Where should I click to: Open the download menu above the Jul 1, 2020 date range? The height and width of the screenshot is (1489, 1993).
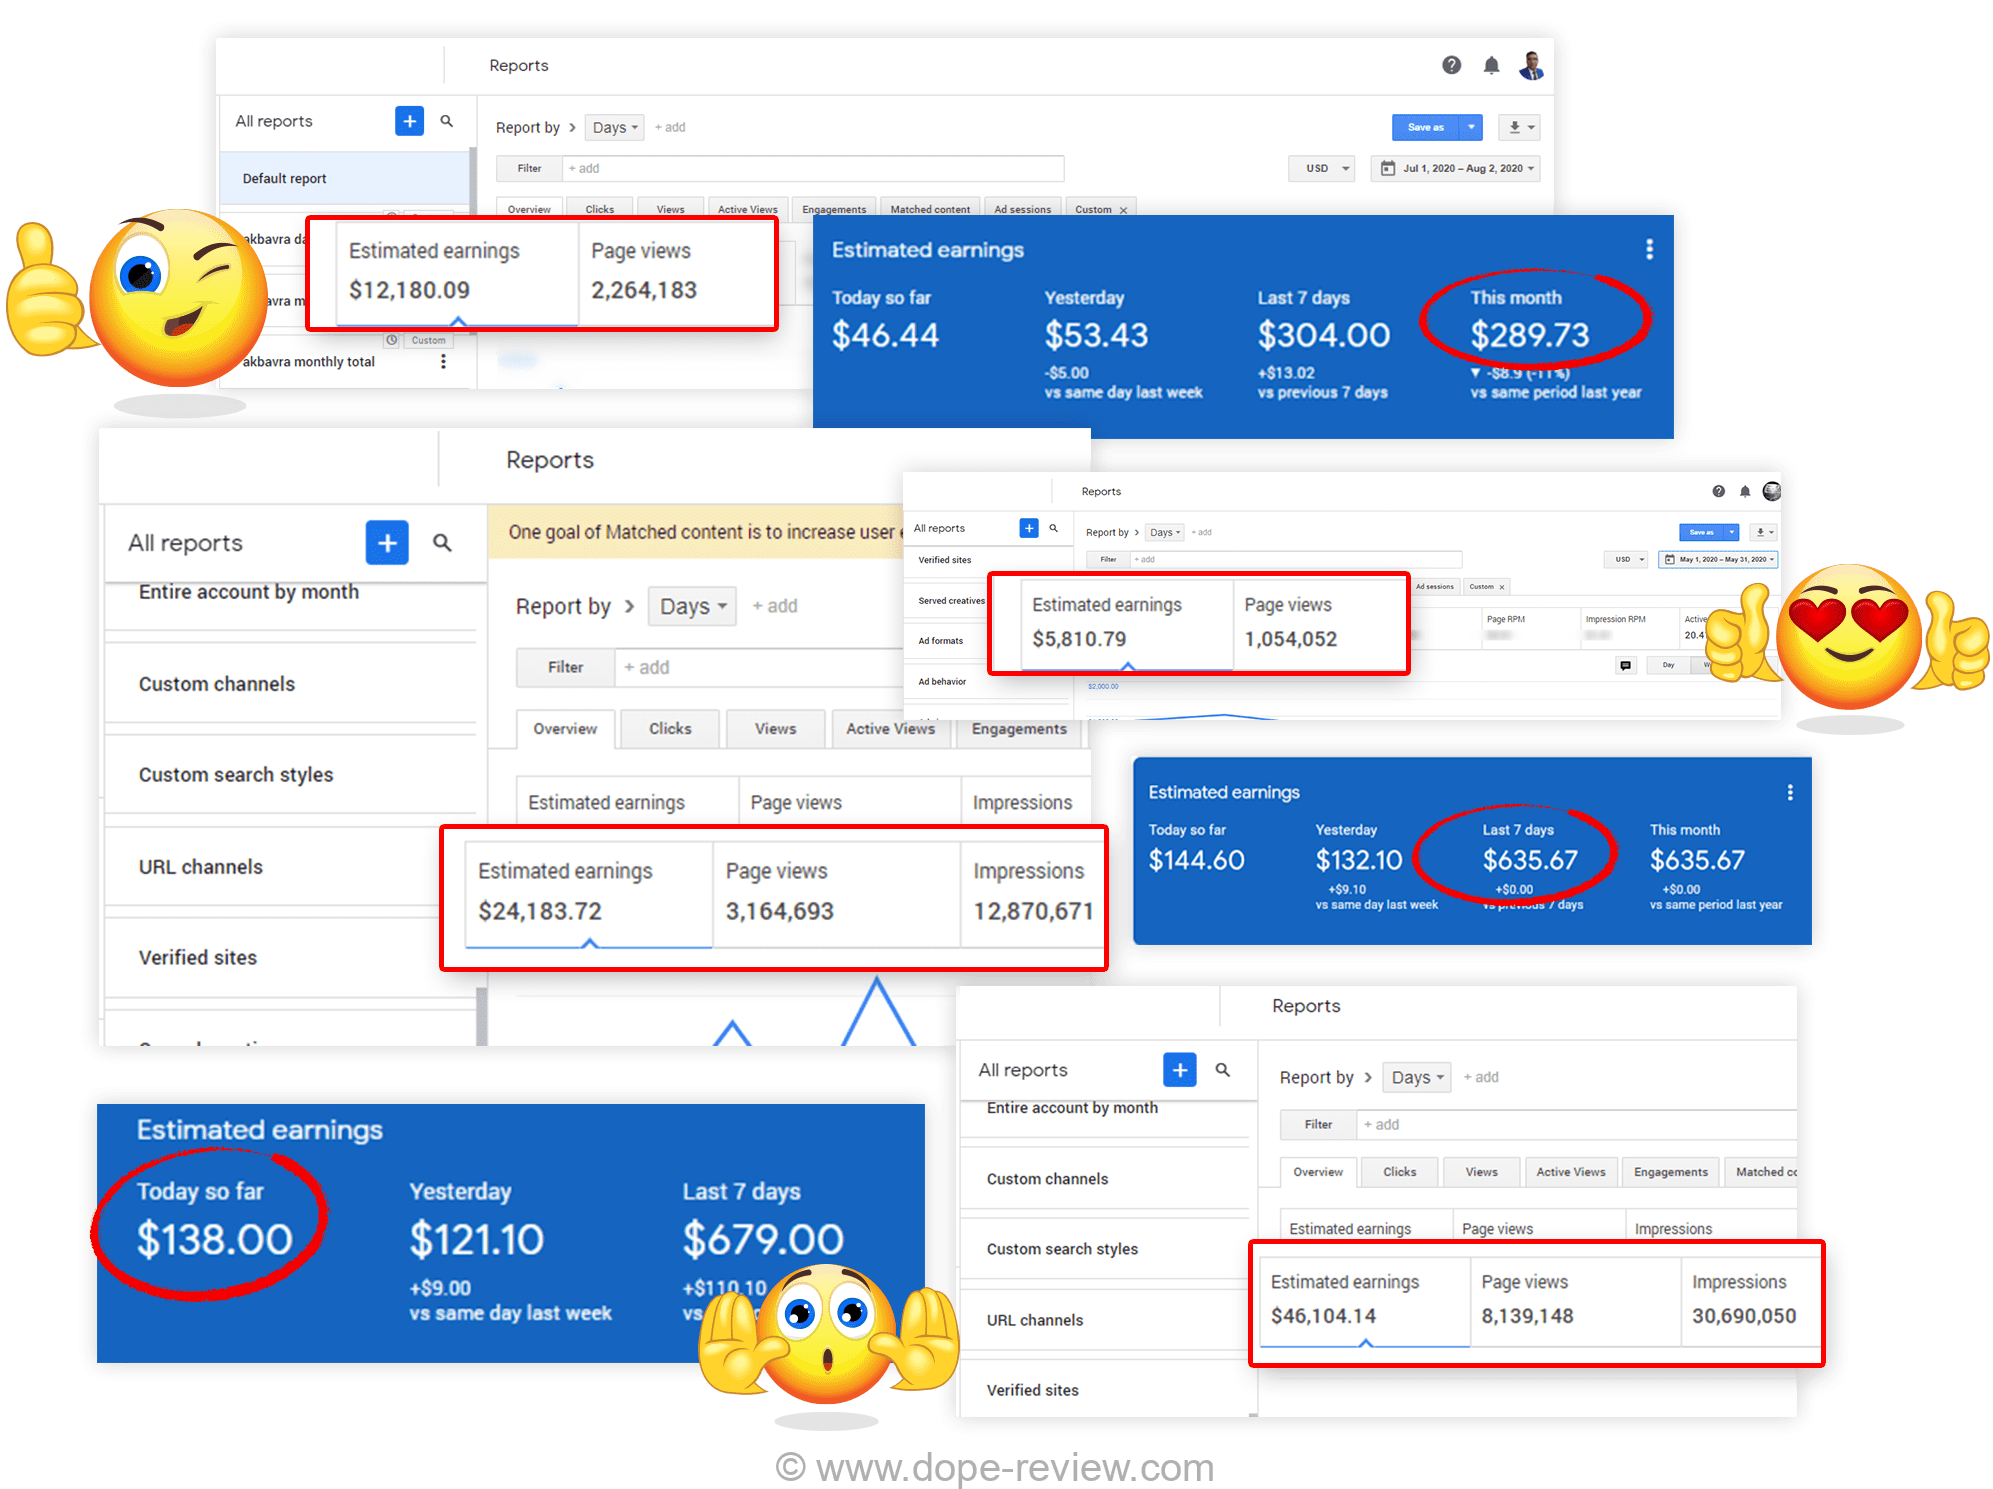tap(1519, 127)
